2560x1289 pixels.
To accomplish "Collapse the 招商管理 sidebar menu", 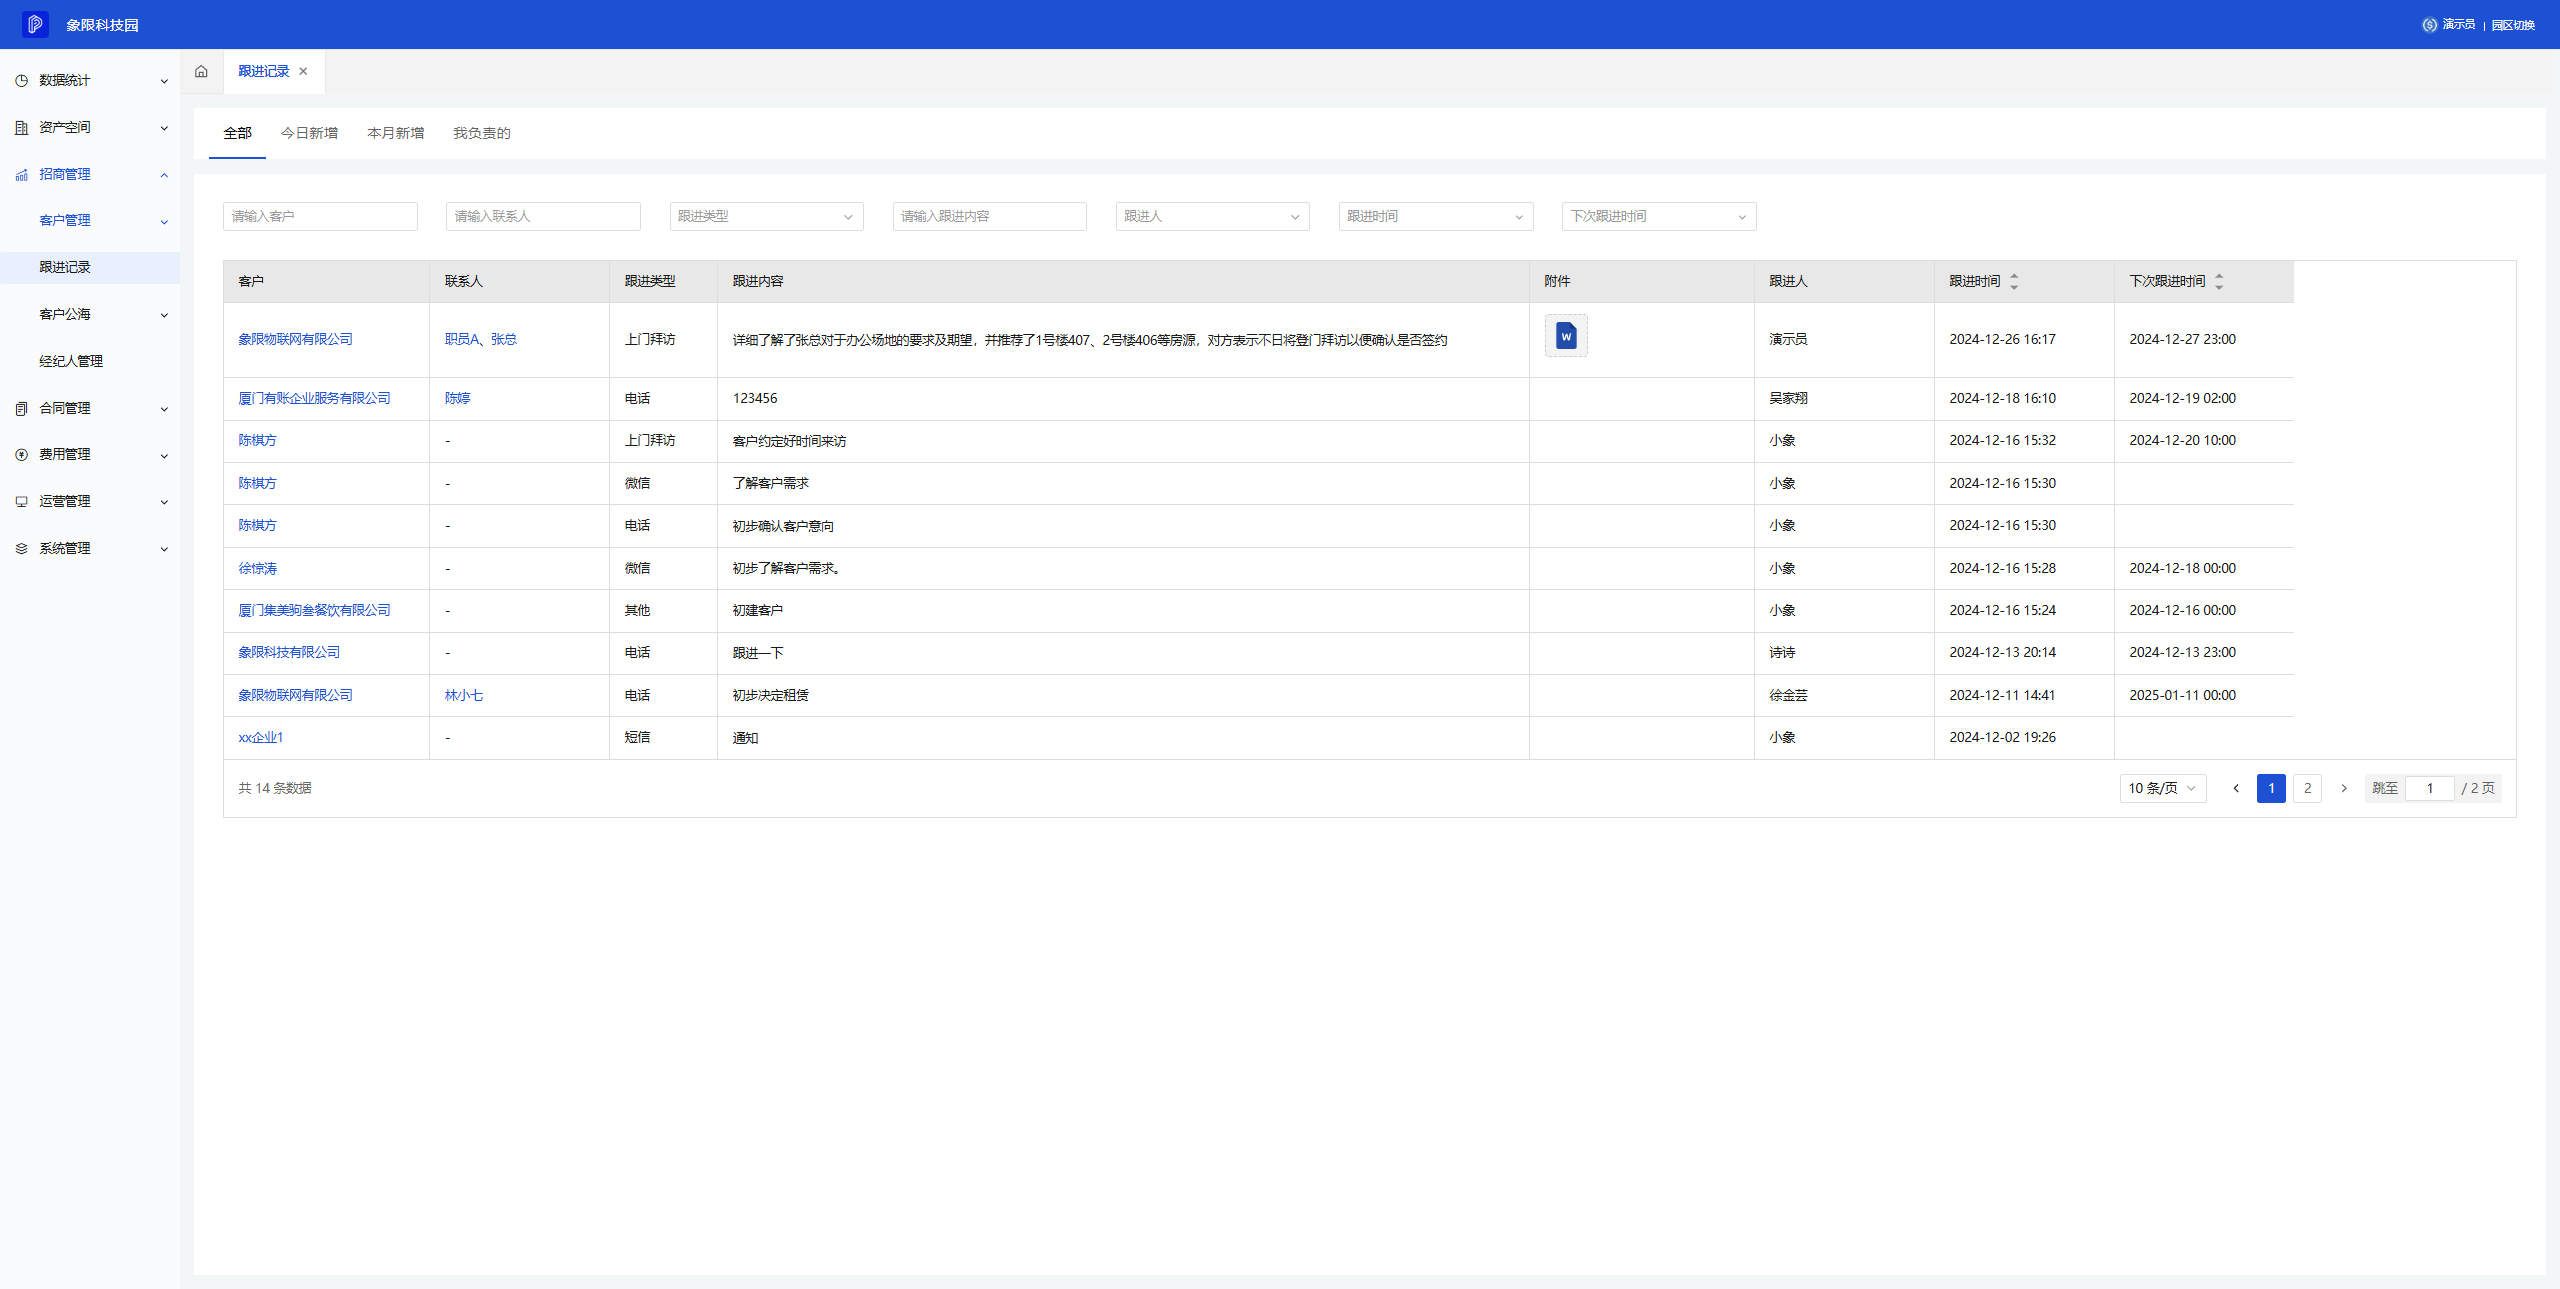I will click(164, 175).
